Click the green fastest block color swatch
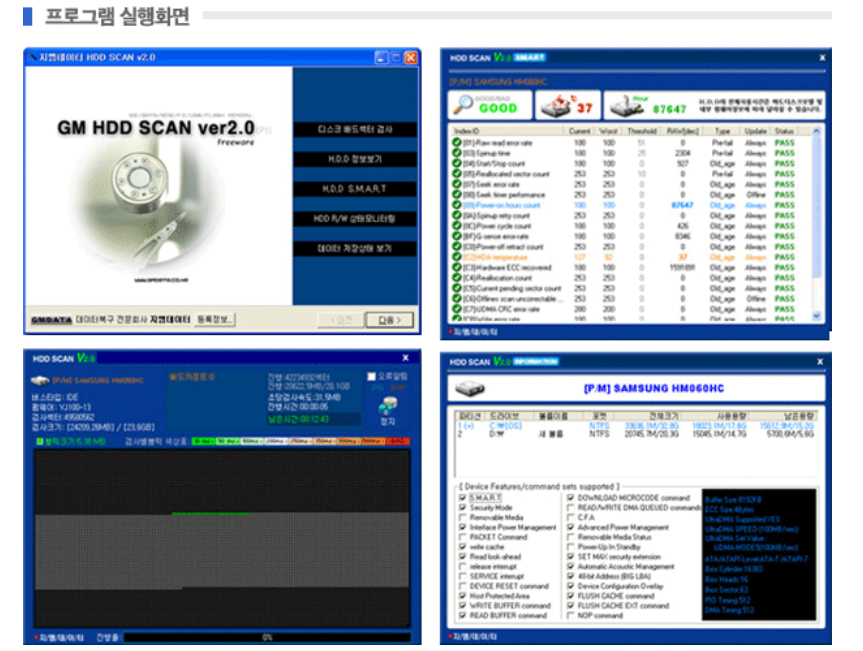 (204, 441)
